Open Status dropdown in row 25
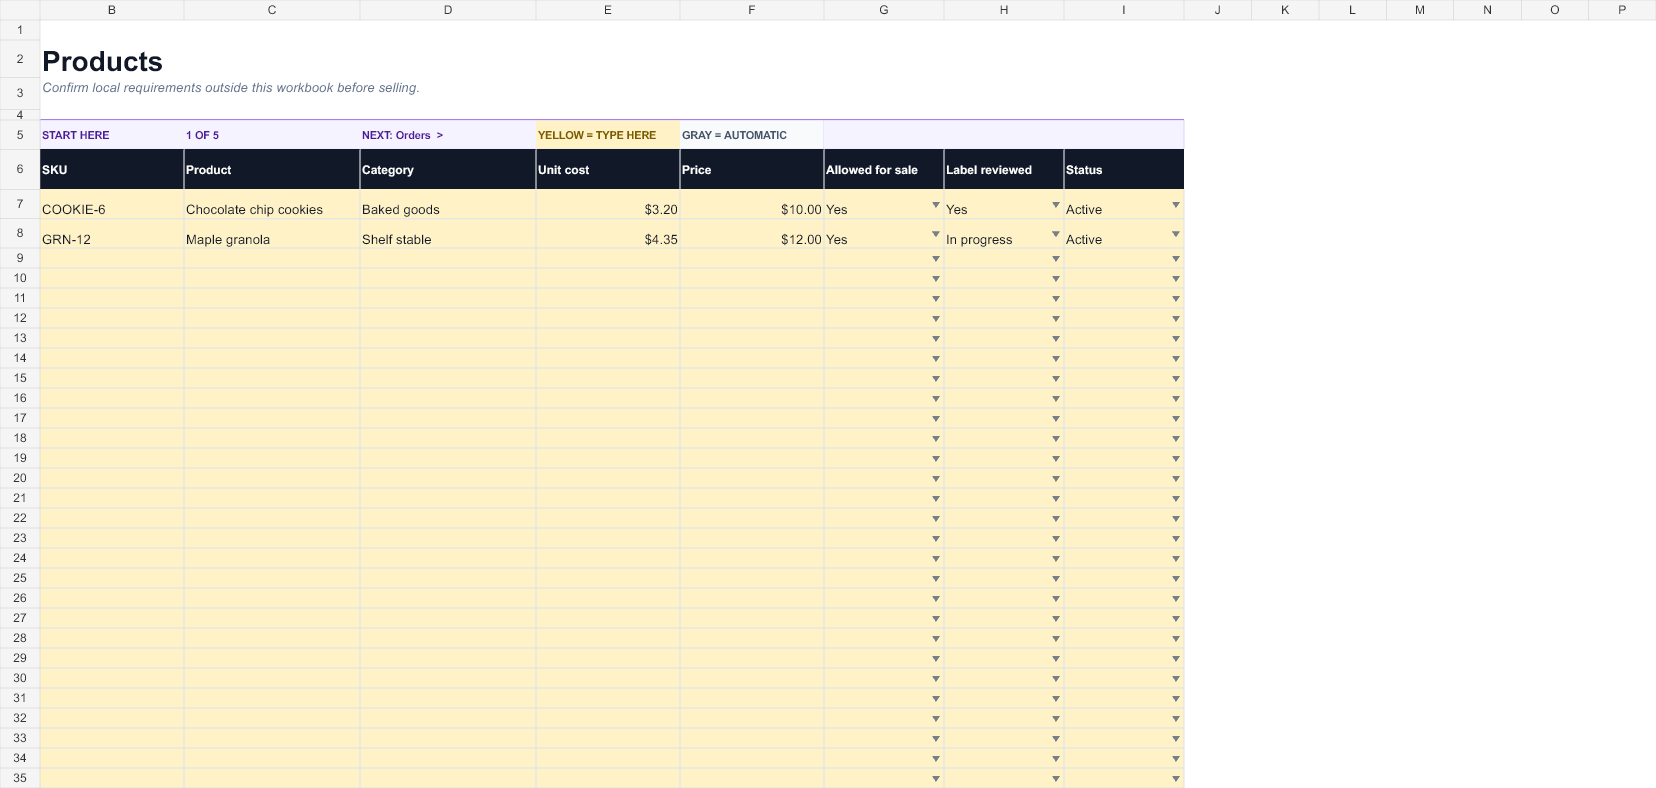This screenshot has height=788, width=1656. point(1176,579)
